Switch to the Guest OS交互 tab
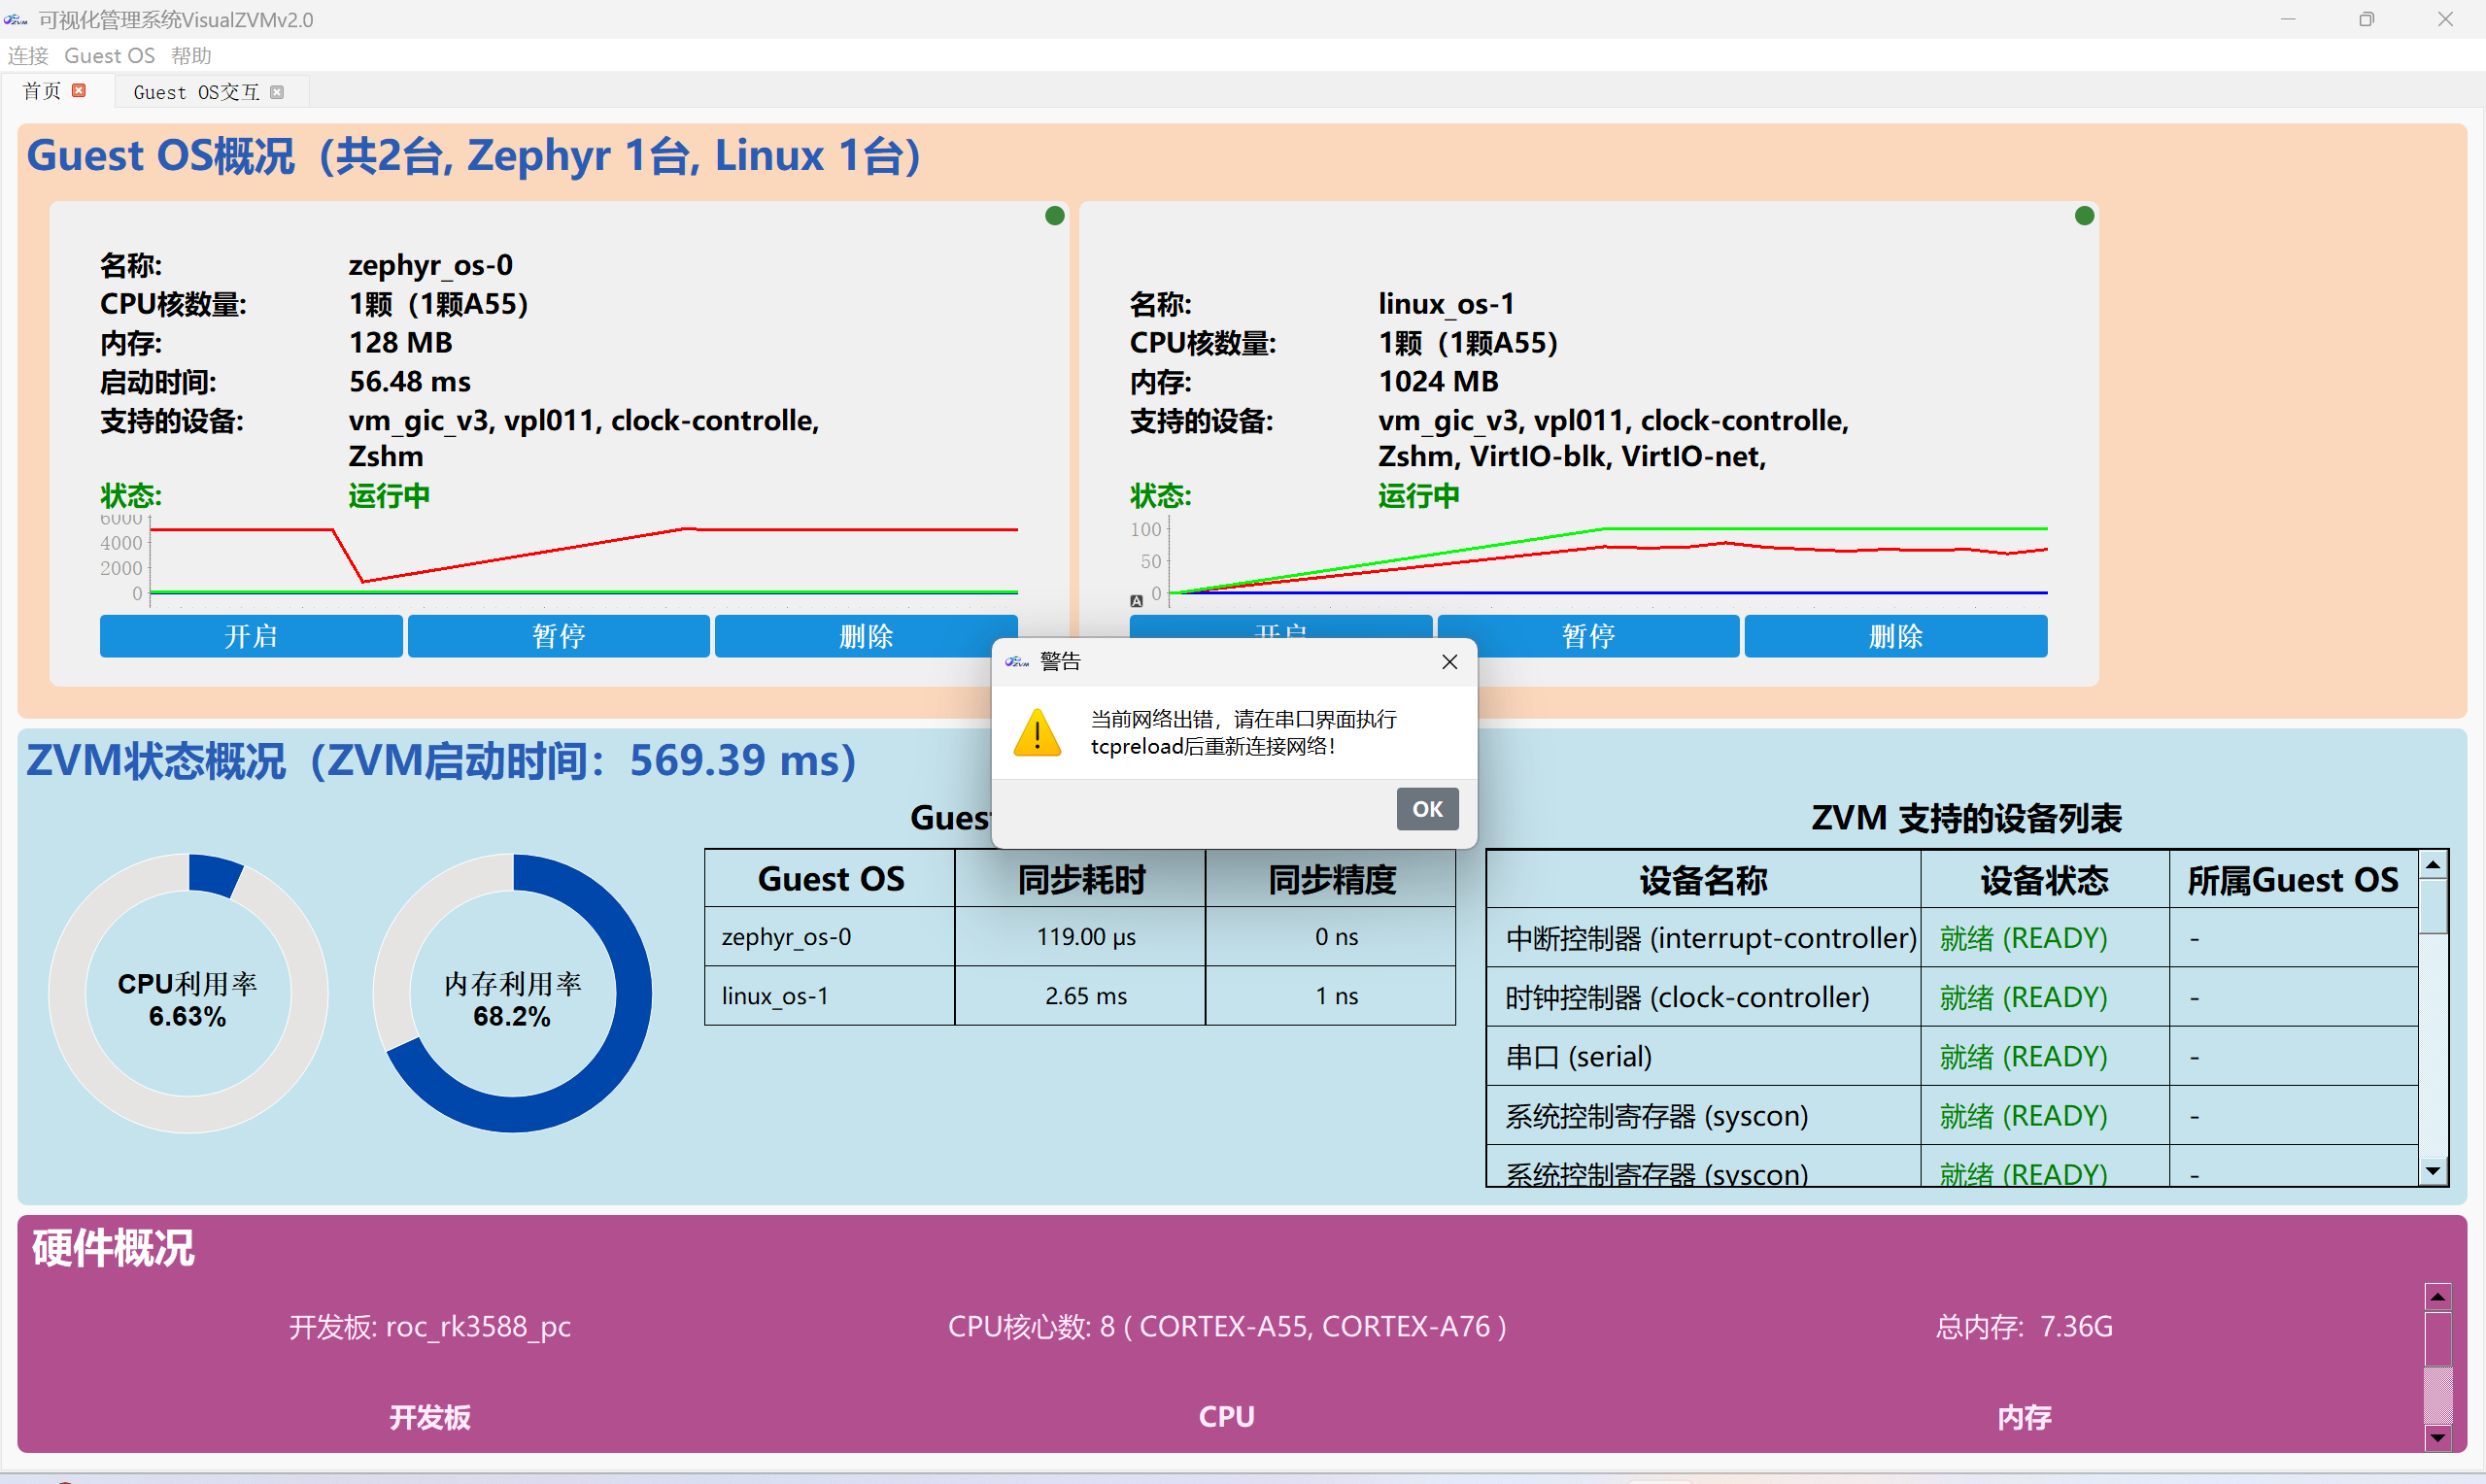This screenshot has width=2486, height=1484. tap(196, 92)
